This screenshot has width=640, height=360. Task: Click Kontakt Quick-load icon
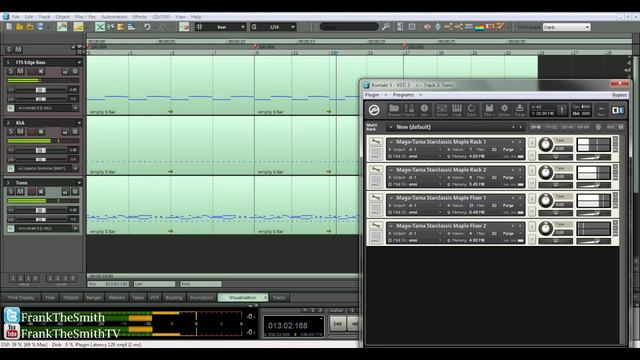click(471, 110)
